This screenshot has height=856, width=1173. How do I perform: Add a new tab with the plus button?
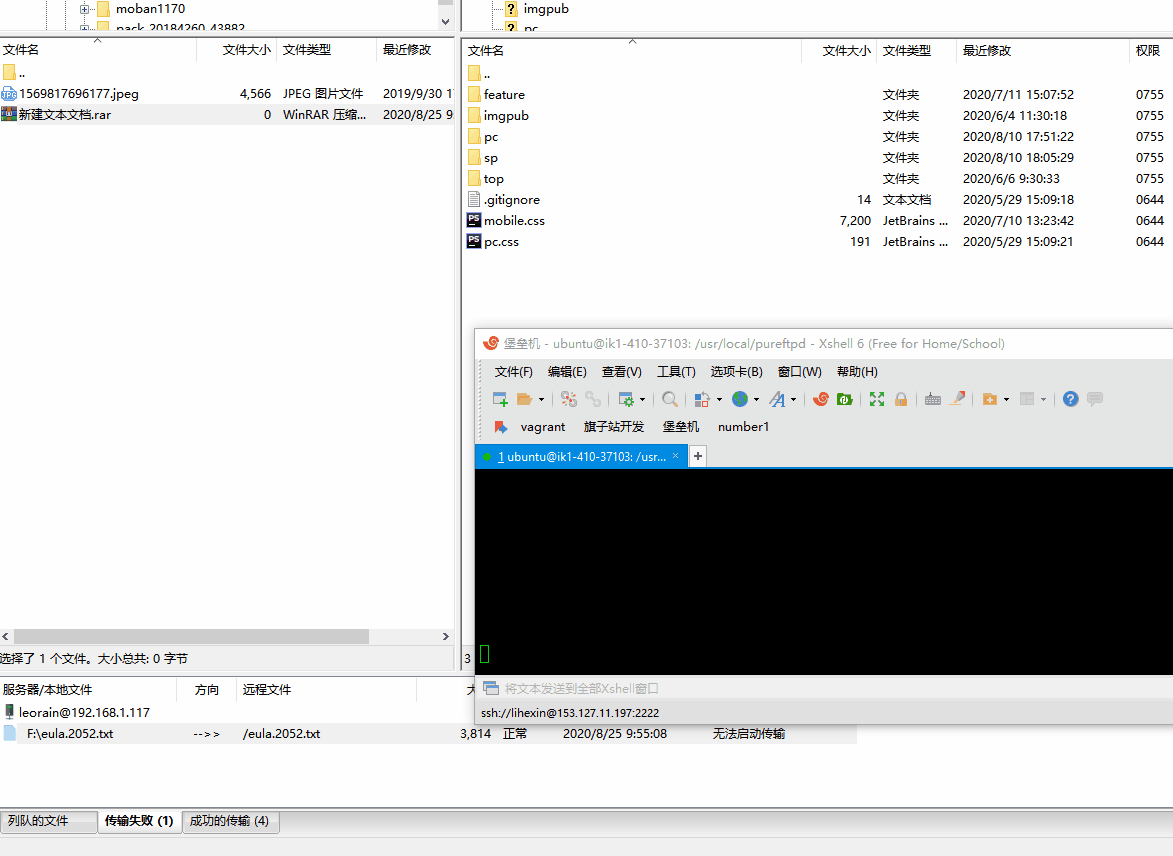click(698, 456)
